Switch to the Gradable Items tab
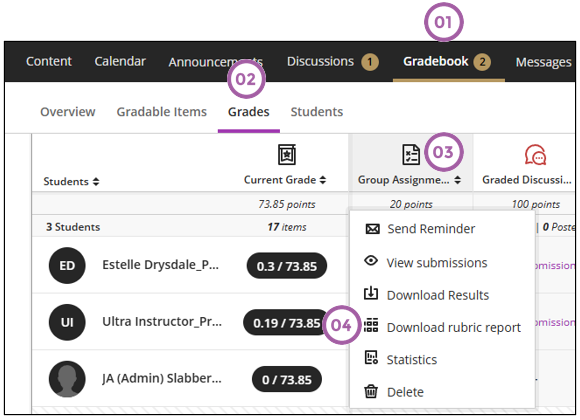Screen dimensions: 580x420 point(162,112)
